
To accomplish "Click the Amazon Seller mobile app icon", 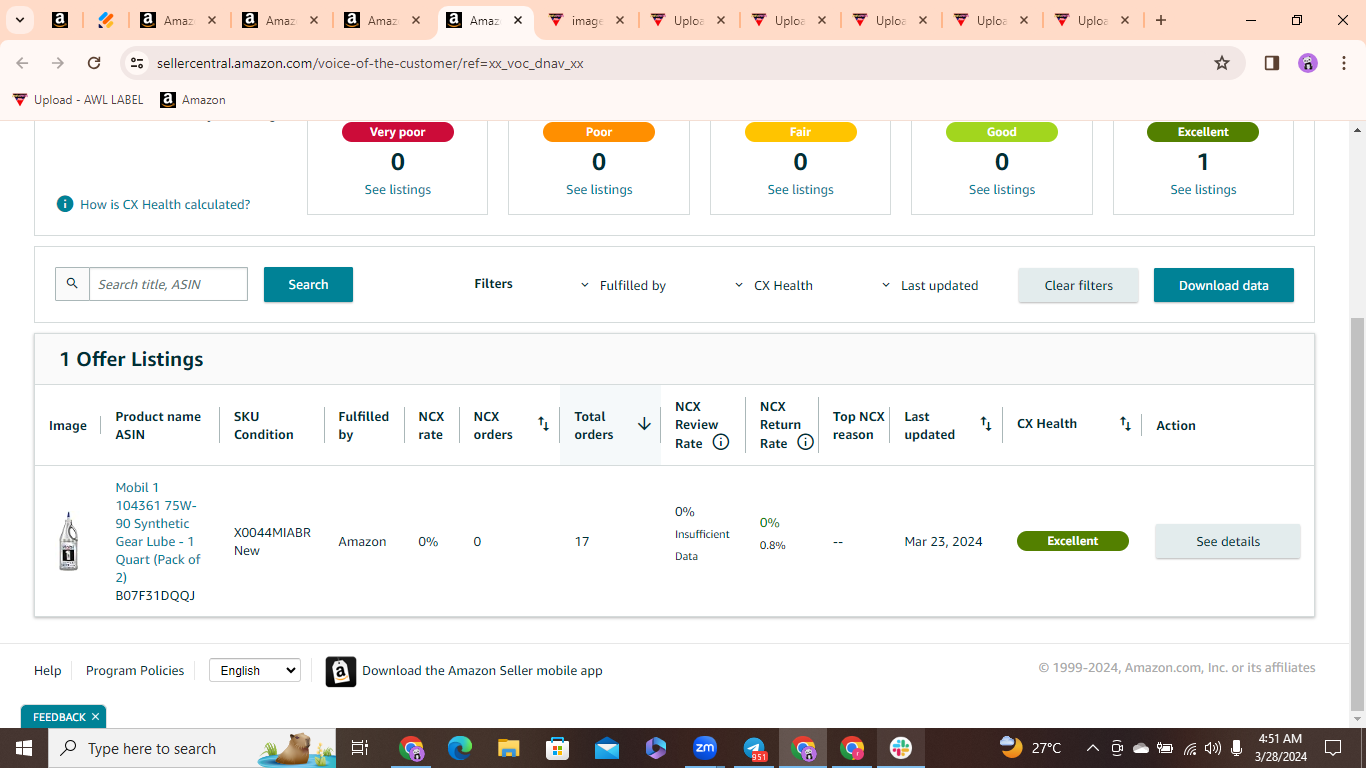I will [341, 671].
